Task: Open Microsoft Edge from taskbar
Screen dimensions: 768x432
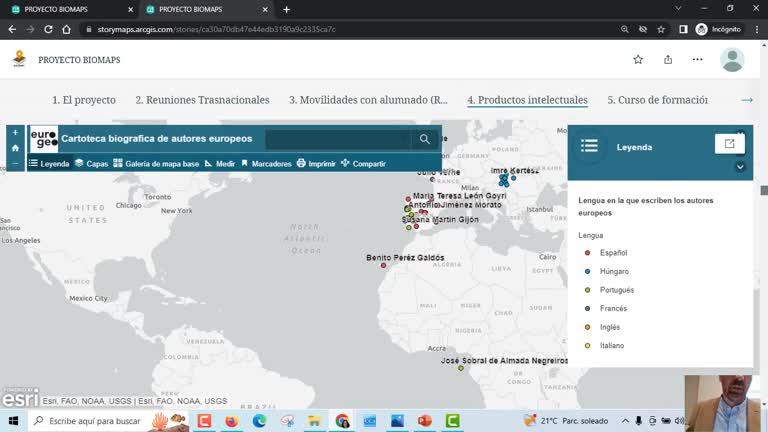Action: point(259,421)
